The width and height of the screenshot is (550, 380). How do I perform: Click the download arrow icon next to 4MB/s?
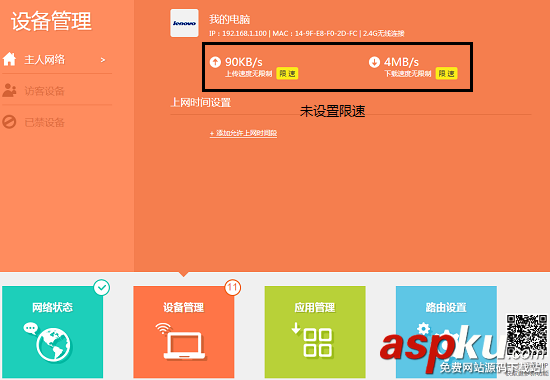[x=374, y=62]
